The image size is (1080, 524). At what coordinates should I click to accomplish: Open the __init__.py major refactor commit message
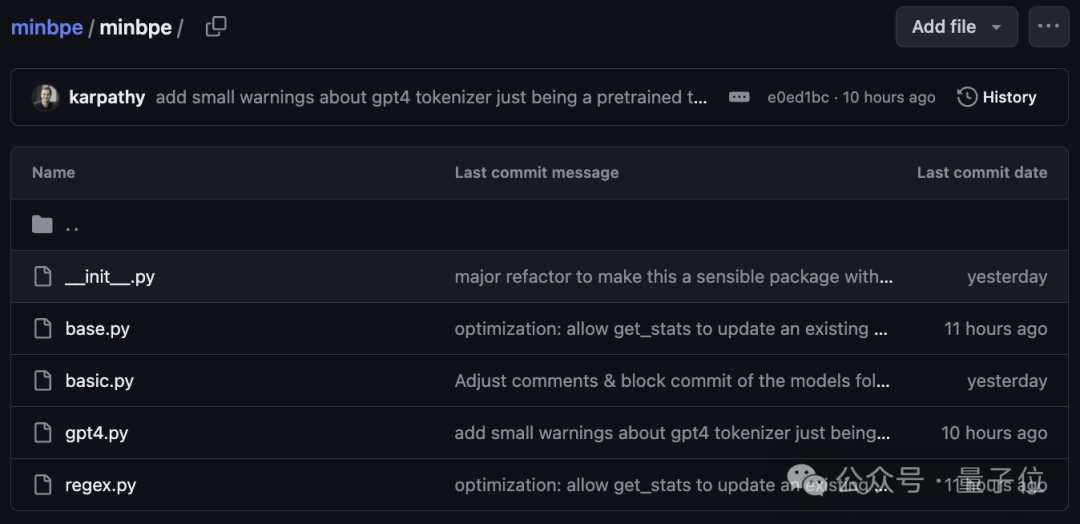673,277
